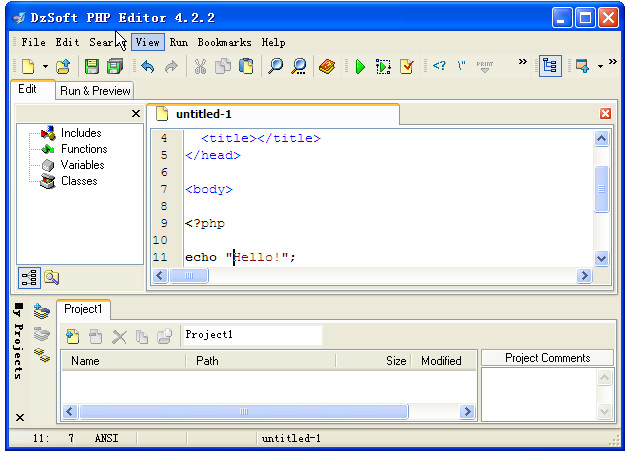
Task: Toggle the tree view button below explorer
Action: [29, 278]
